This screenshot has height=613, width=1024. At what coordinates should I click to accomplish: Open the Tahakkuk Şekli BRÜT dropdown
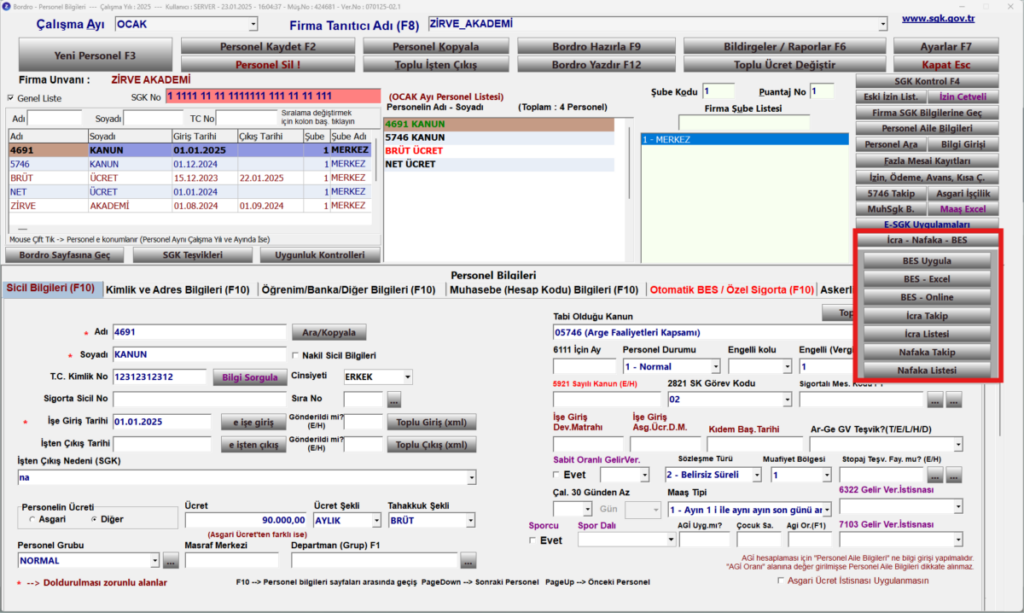pos(470,521)
